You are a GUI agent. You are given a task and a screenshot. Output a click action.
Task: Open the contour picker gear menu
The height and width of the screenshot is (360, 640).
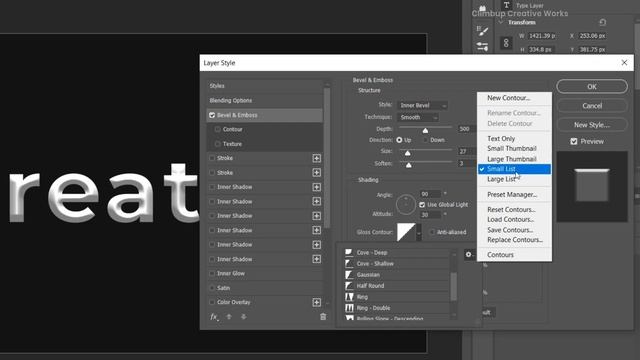point(469,255)
